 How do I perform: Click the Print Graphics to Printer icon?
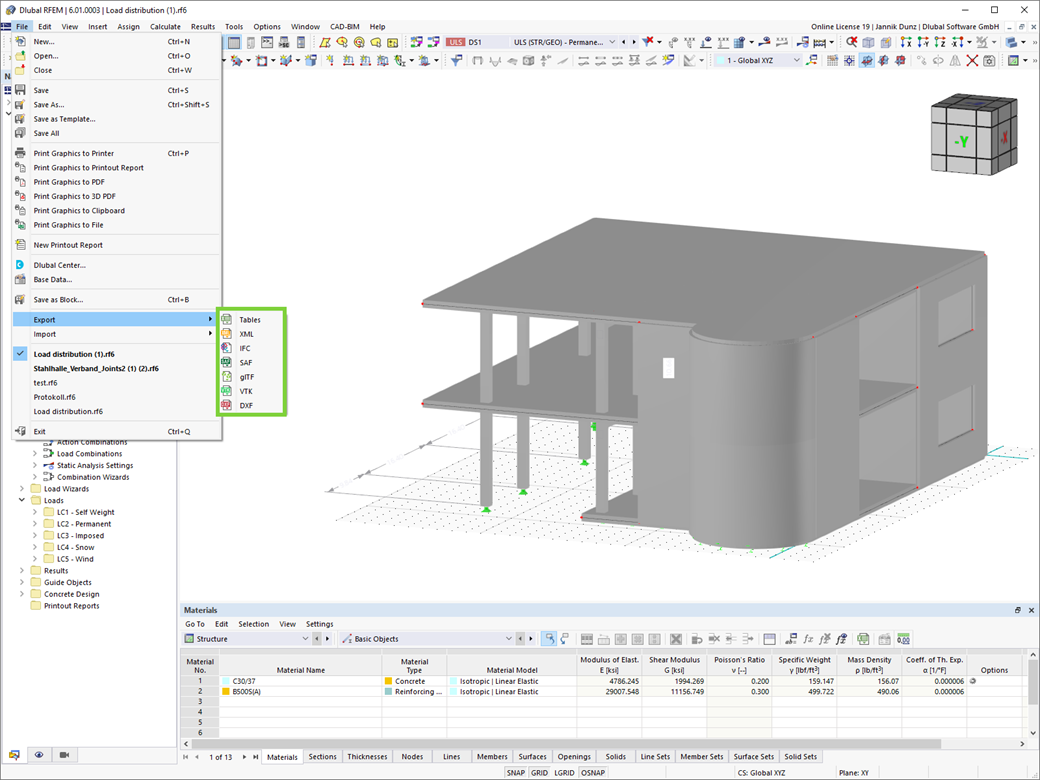click(x=21, y=153)
